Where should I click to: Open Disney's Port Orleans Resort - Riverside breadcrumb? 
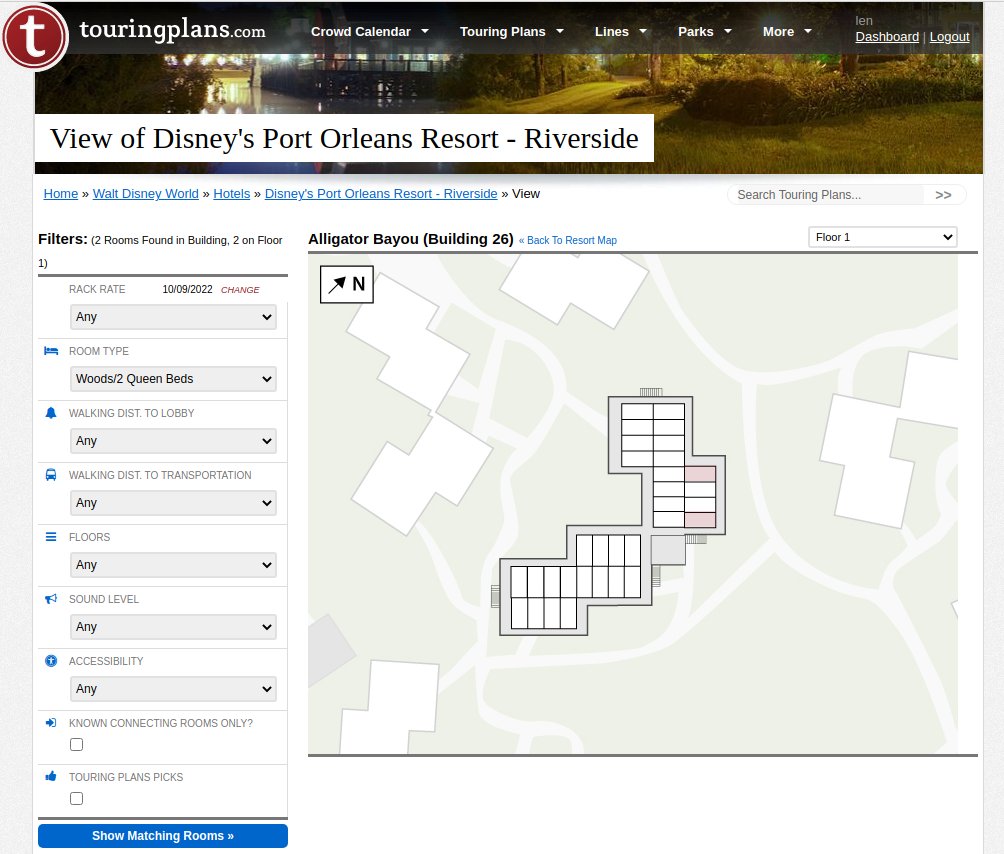click(x=381, y=193)
